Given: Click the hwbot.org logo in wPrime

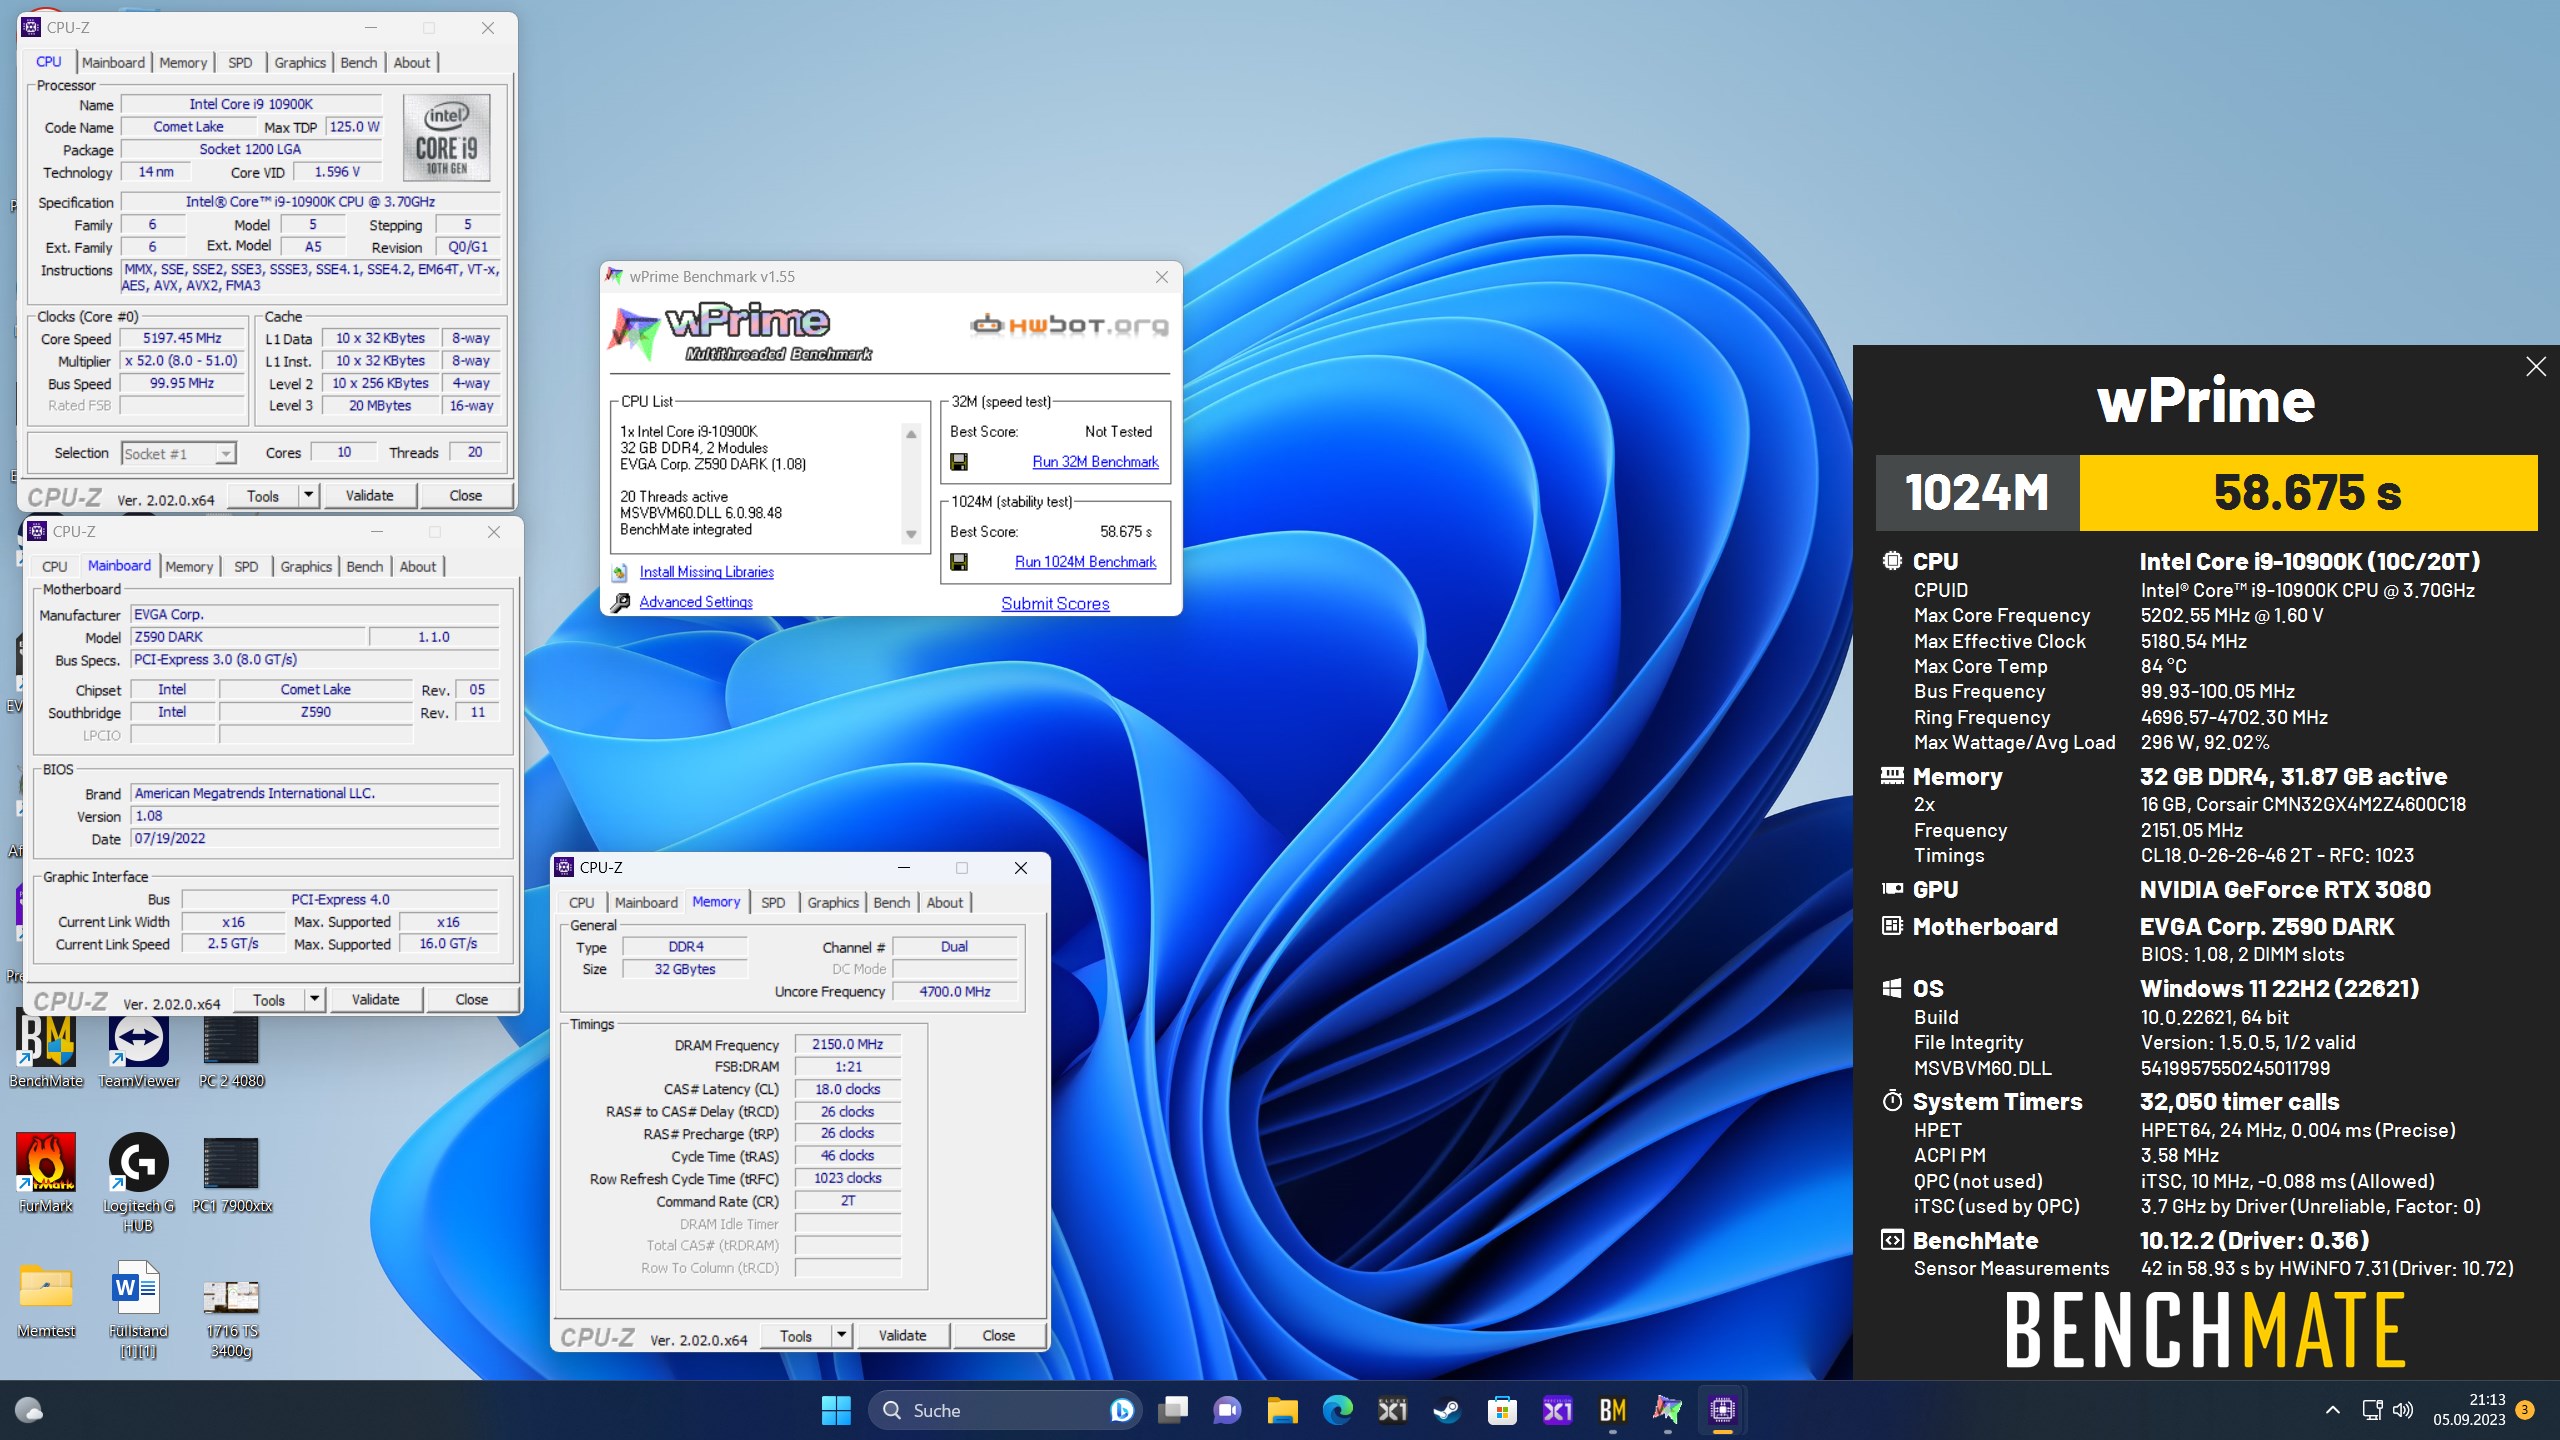Looking at the screenshot, I should click(x=1069, y=324).
